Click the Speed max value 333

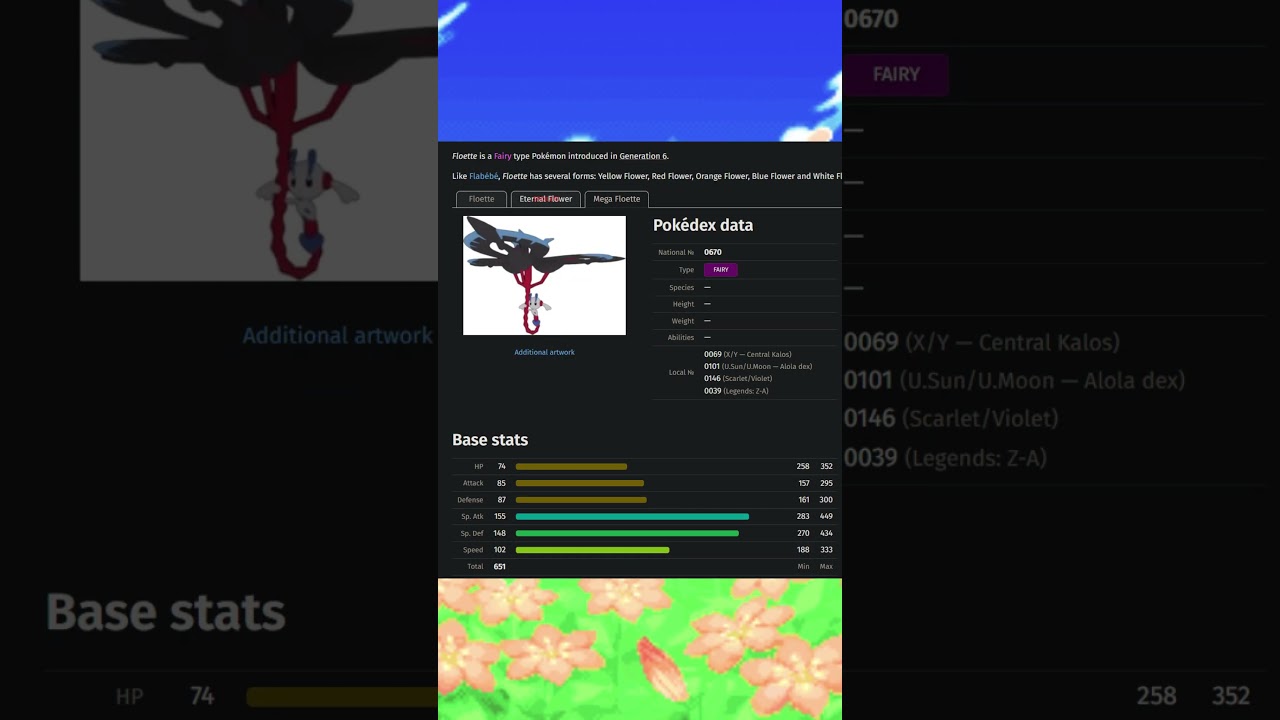pos(826,550)
